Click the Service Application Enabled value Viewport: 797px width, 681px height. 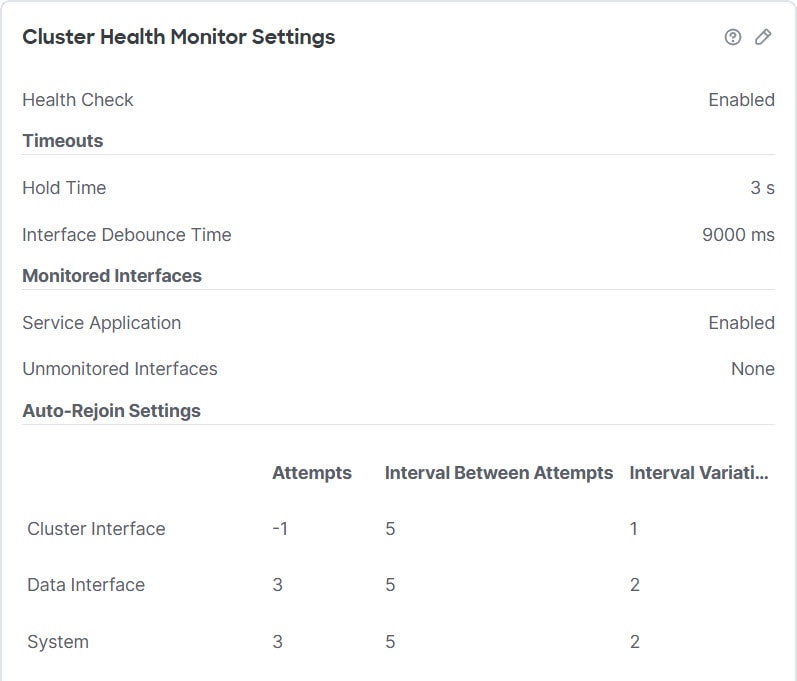(x=741, y=323)
